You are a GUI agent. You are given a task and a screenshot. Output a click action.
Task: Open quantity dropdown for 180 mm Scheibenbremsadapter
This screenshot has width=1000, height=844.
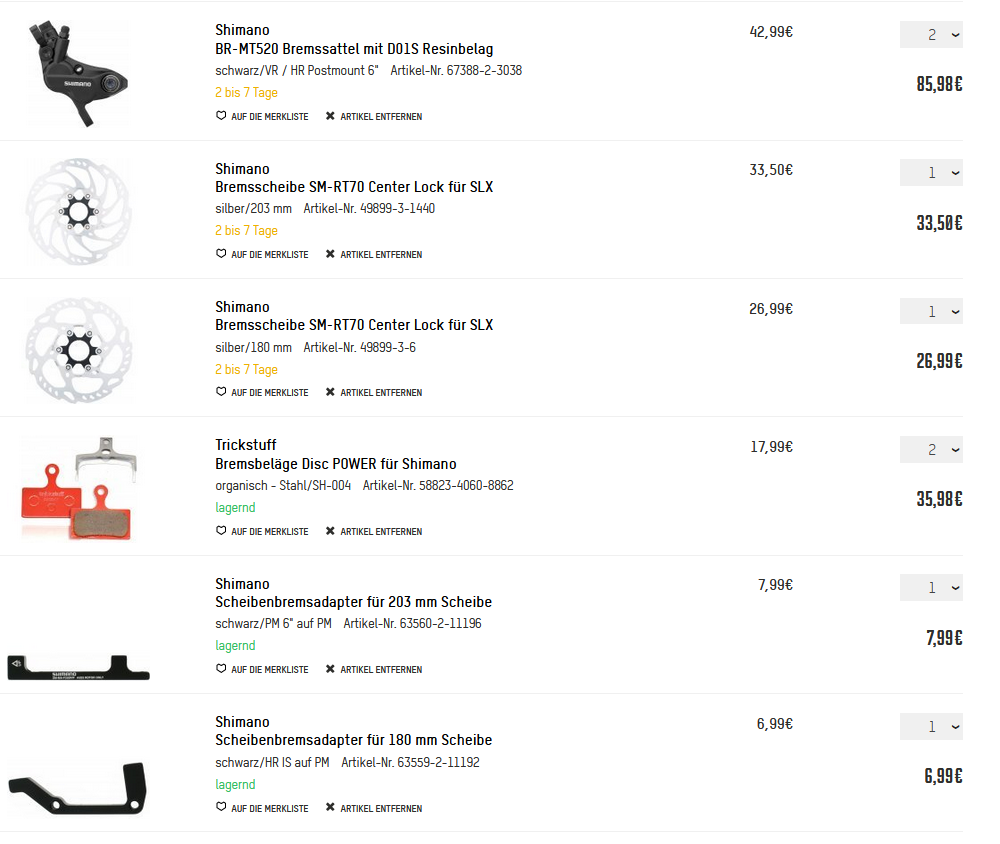(x=931, y=727)
